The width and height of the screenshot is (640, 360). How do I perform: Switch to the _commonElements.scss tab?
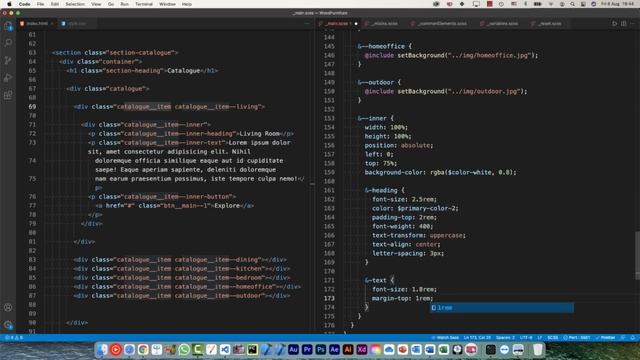[x=442, y=24]
